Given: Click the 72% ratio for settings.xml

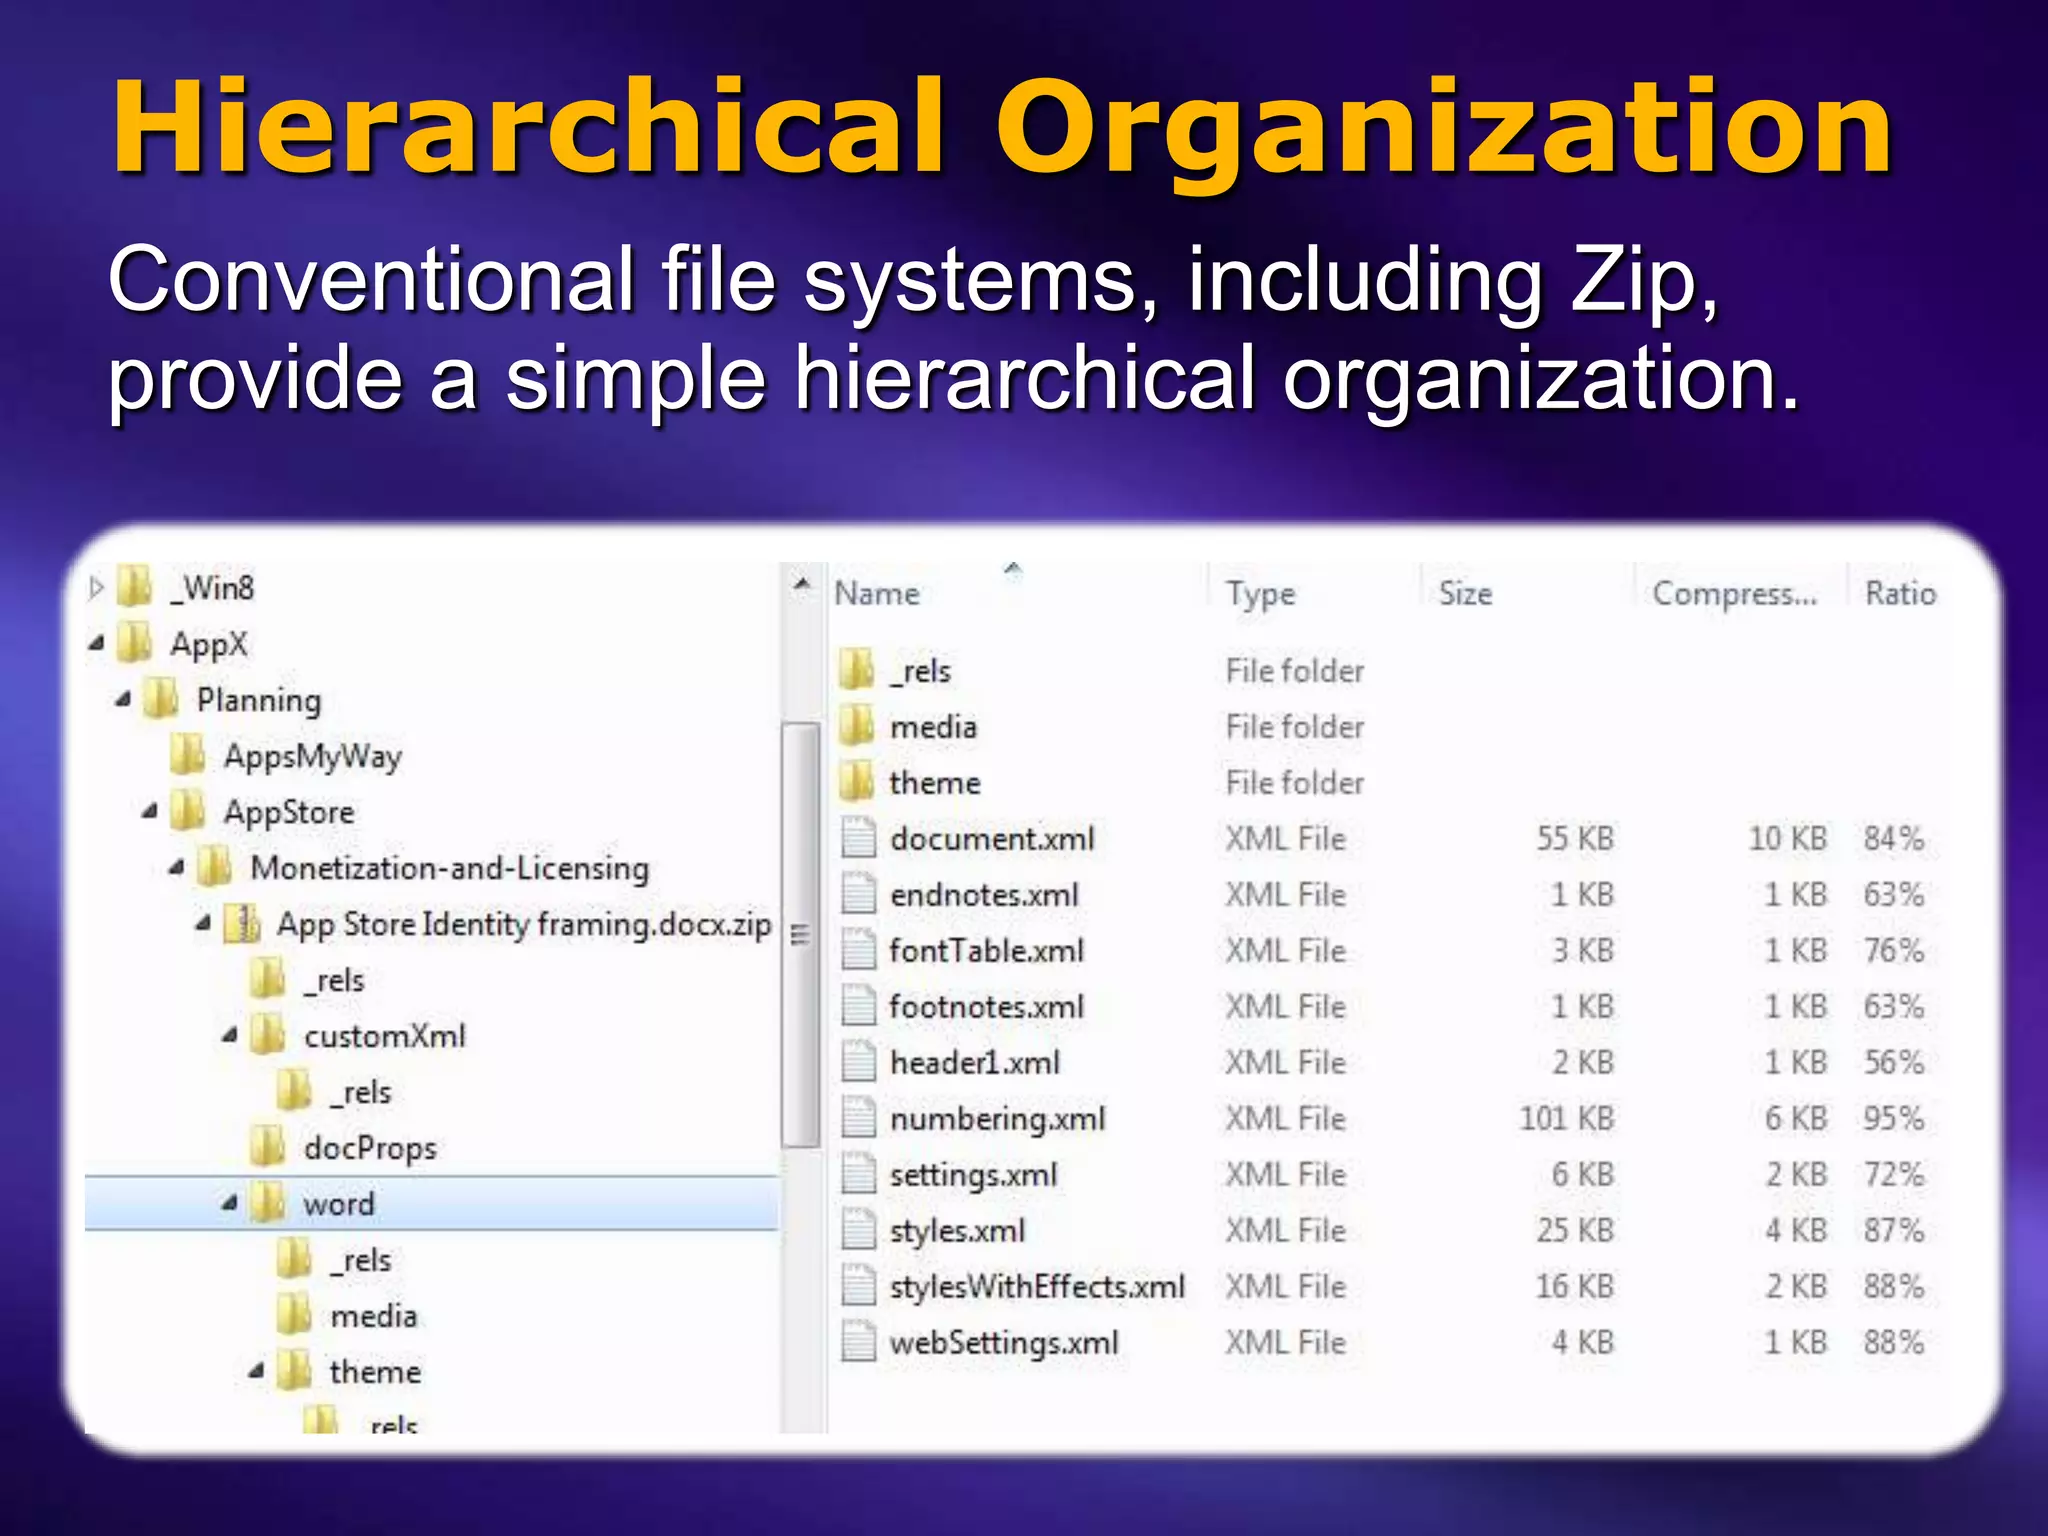Looking at the screenshot, I should click(x=1893, y=1174).
